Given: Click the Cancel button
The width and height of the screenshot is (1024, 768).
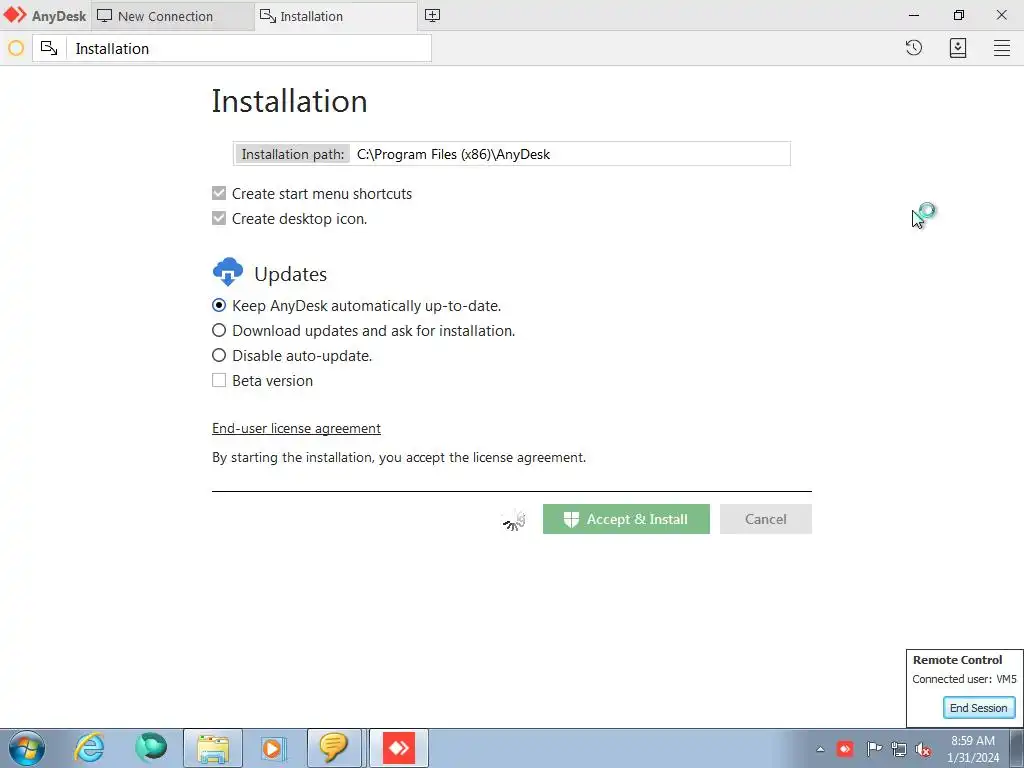Looking at the screenshot, I should click(x=765, y=519).
